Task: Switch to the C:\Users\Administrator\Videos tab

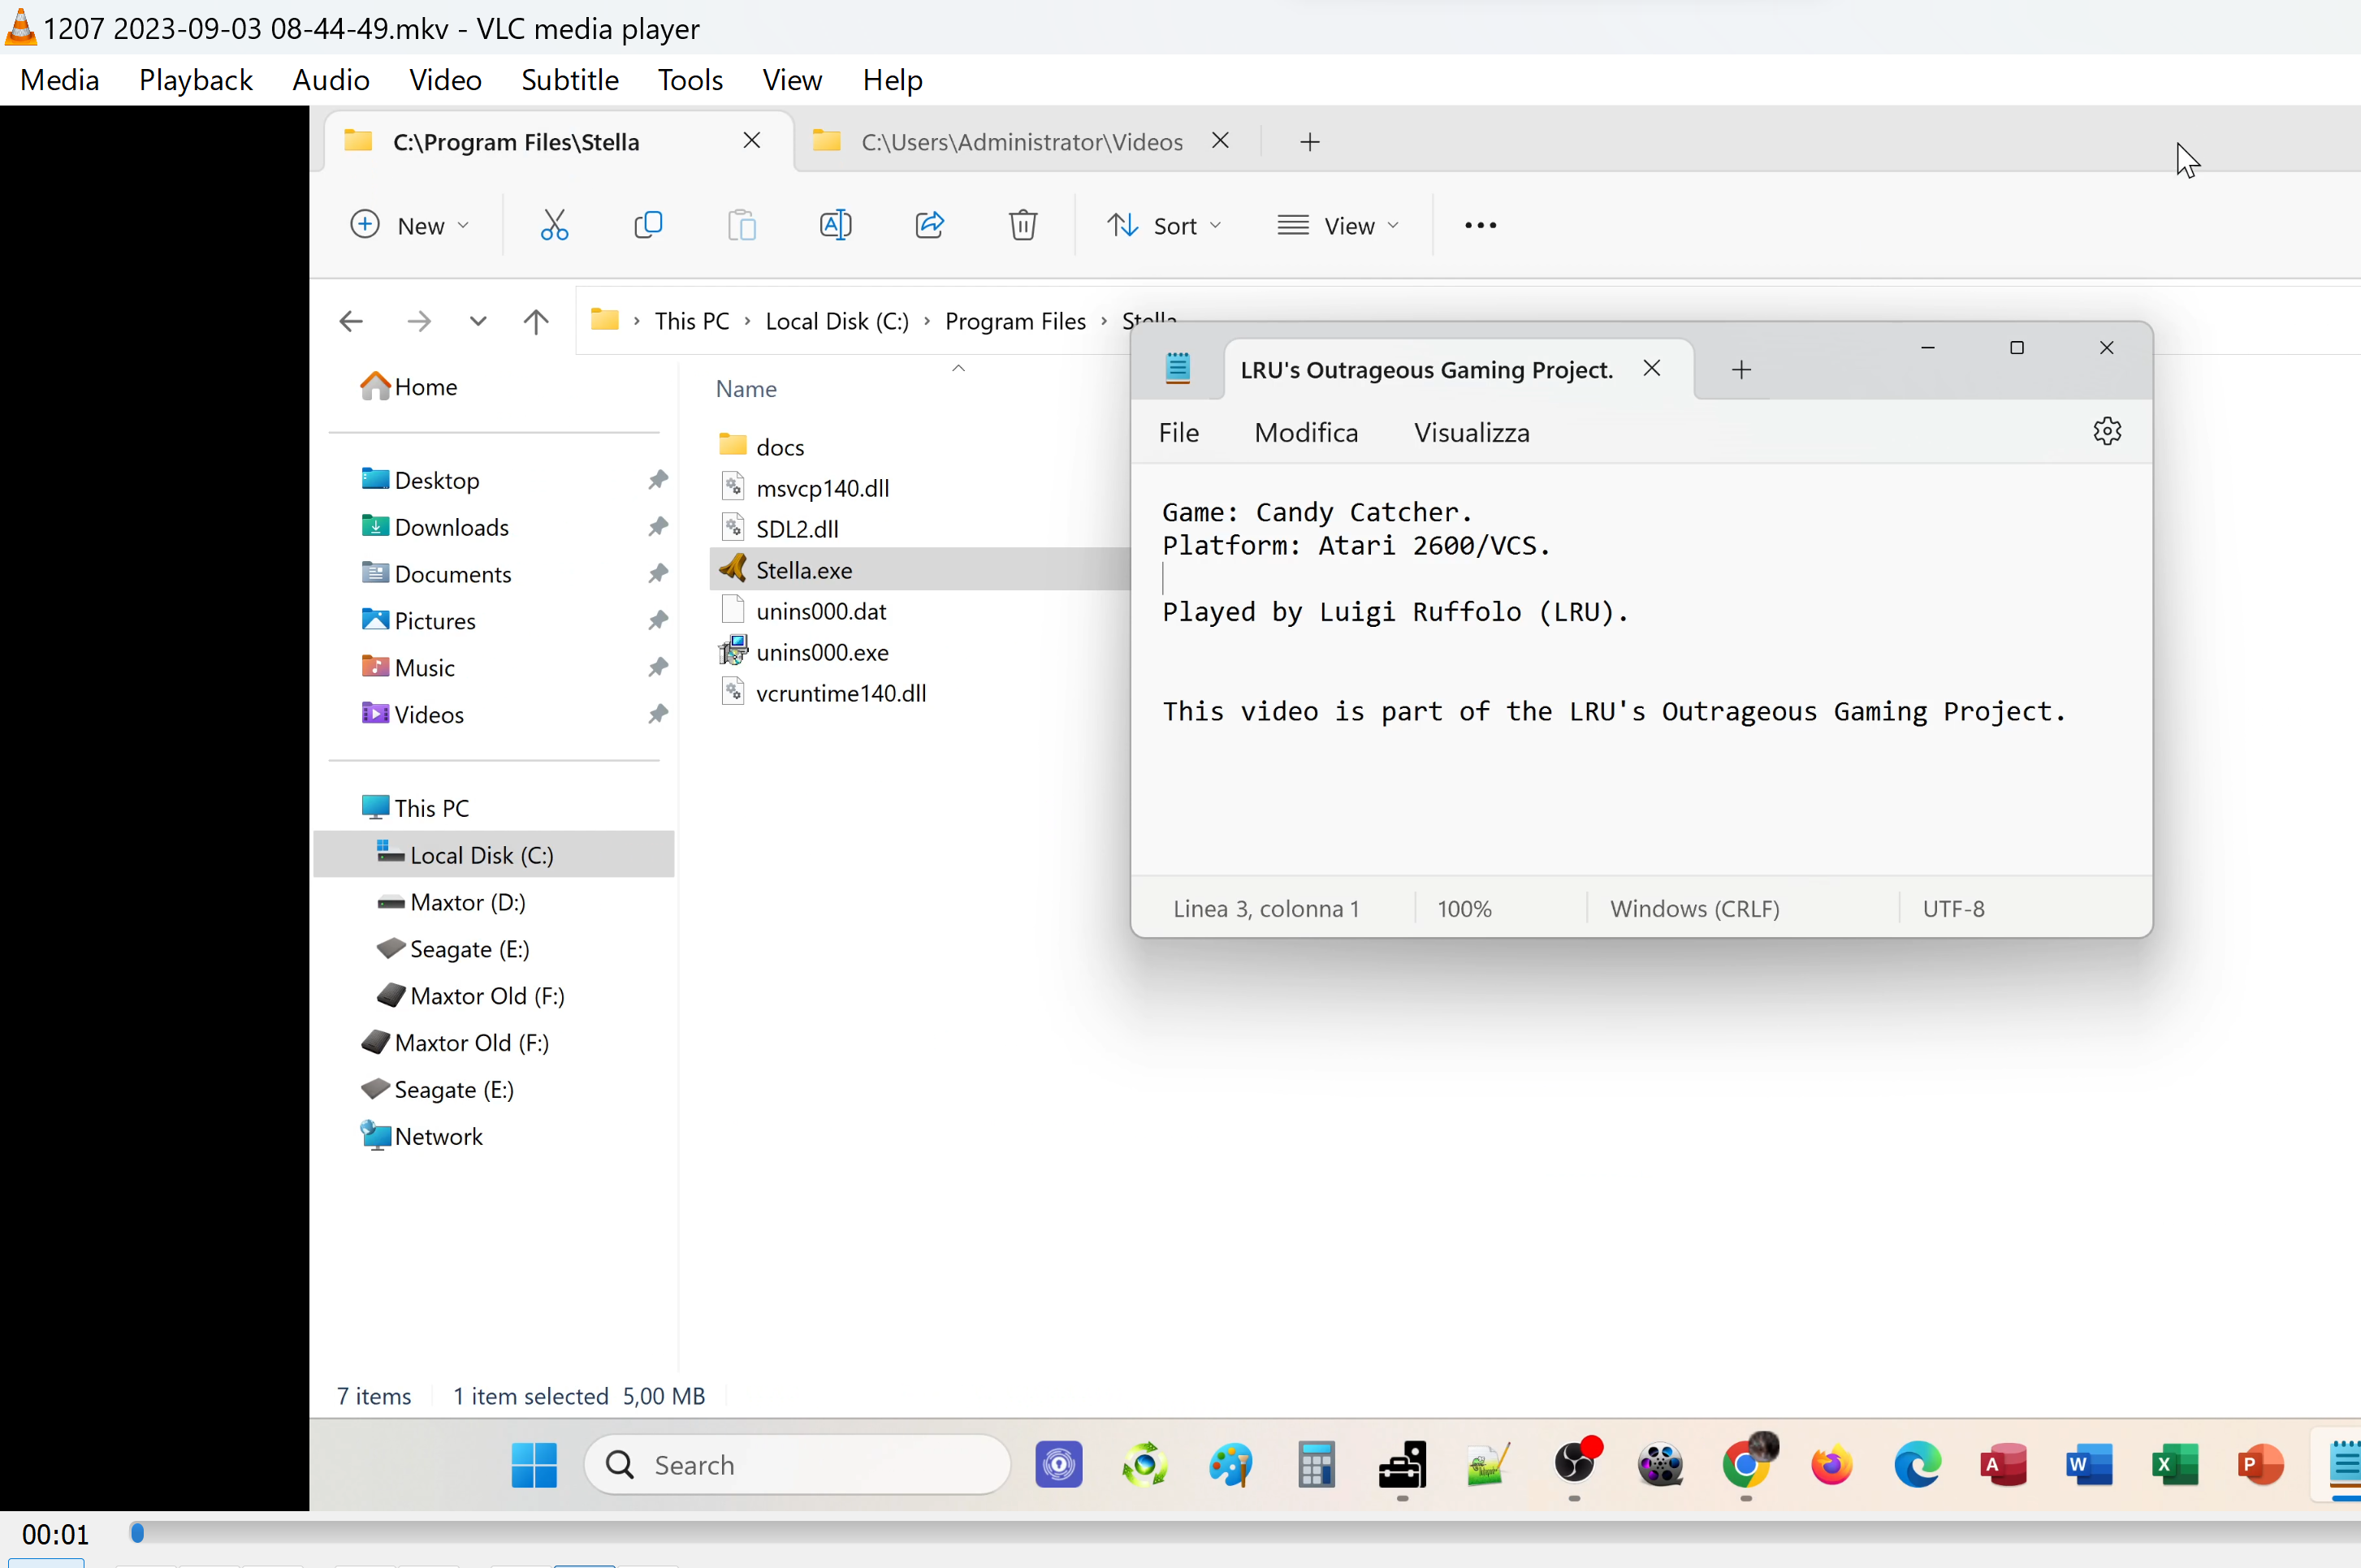Action: [x=1021, y=142]
